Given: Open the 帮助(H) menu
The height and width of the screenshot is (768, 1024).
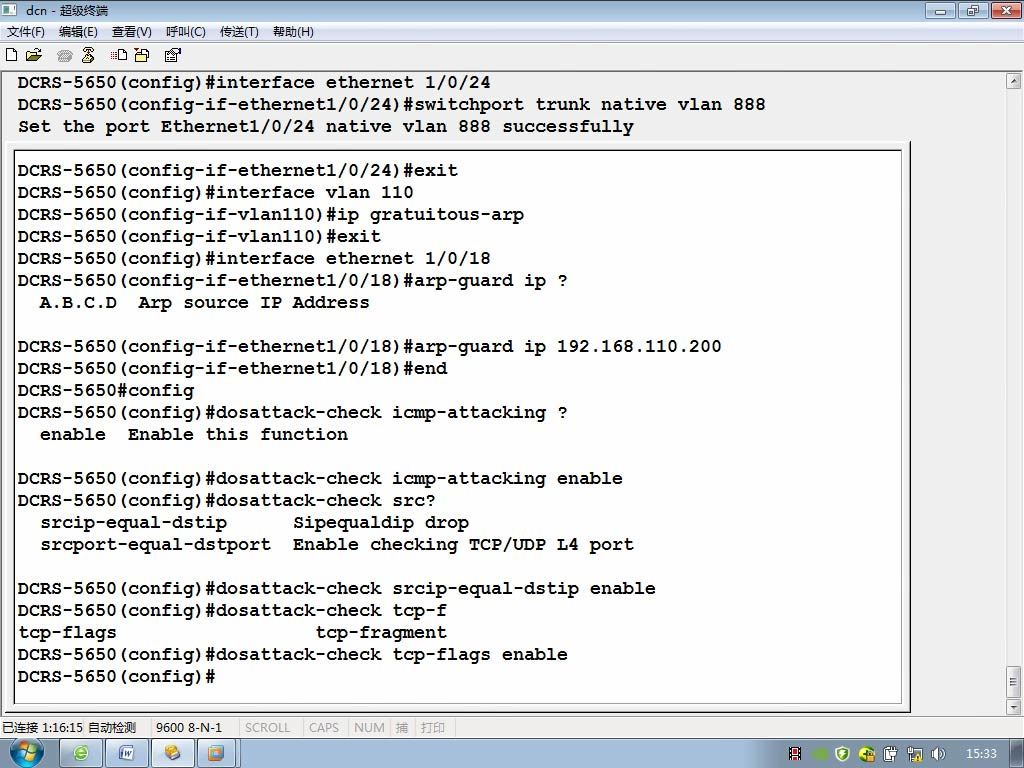Looking at the screenshot, I should 293,31.
